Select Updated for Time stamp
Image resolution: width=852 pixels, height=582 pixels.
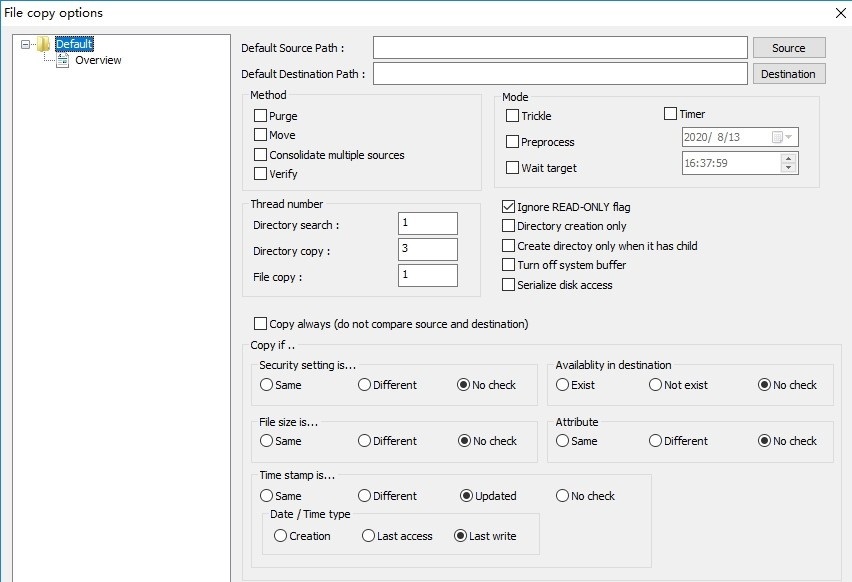[466, 496]
